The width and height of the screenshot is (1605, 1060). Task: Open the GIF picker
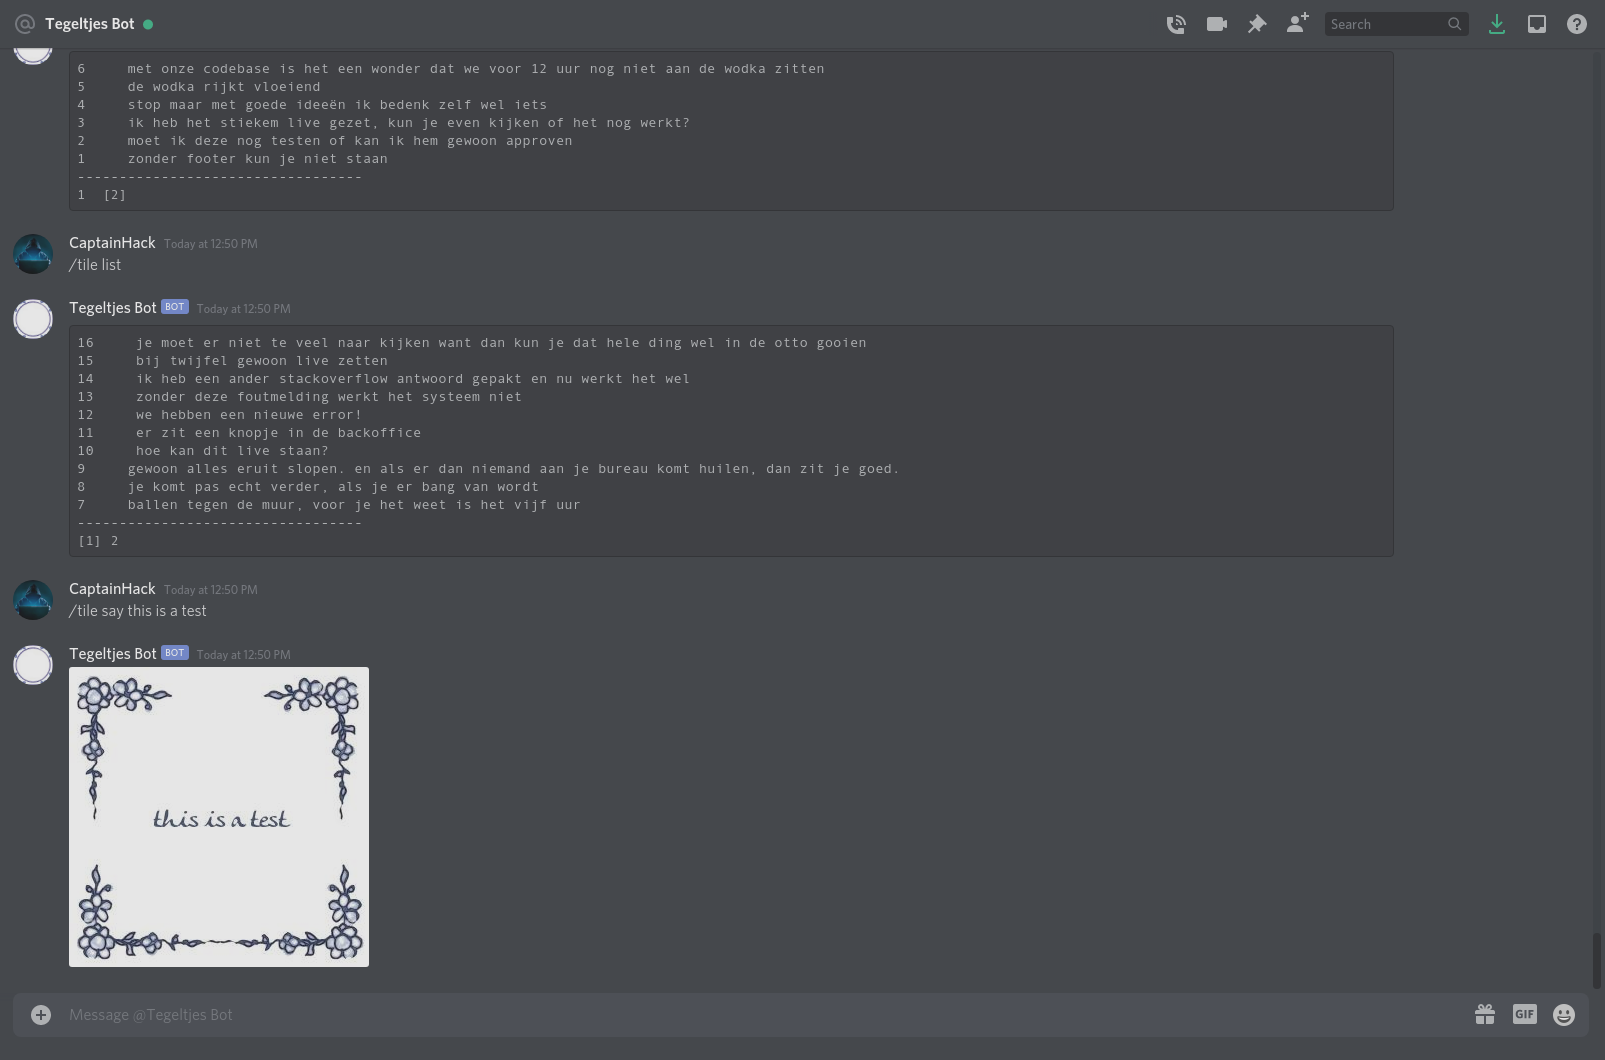[x=1524, y=1014]
